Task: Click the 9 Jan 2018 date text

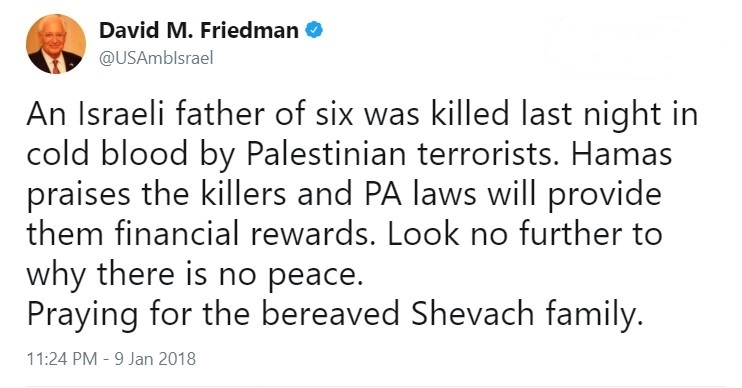Action: [x=155, y=359]
